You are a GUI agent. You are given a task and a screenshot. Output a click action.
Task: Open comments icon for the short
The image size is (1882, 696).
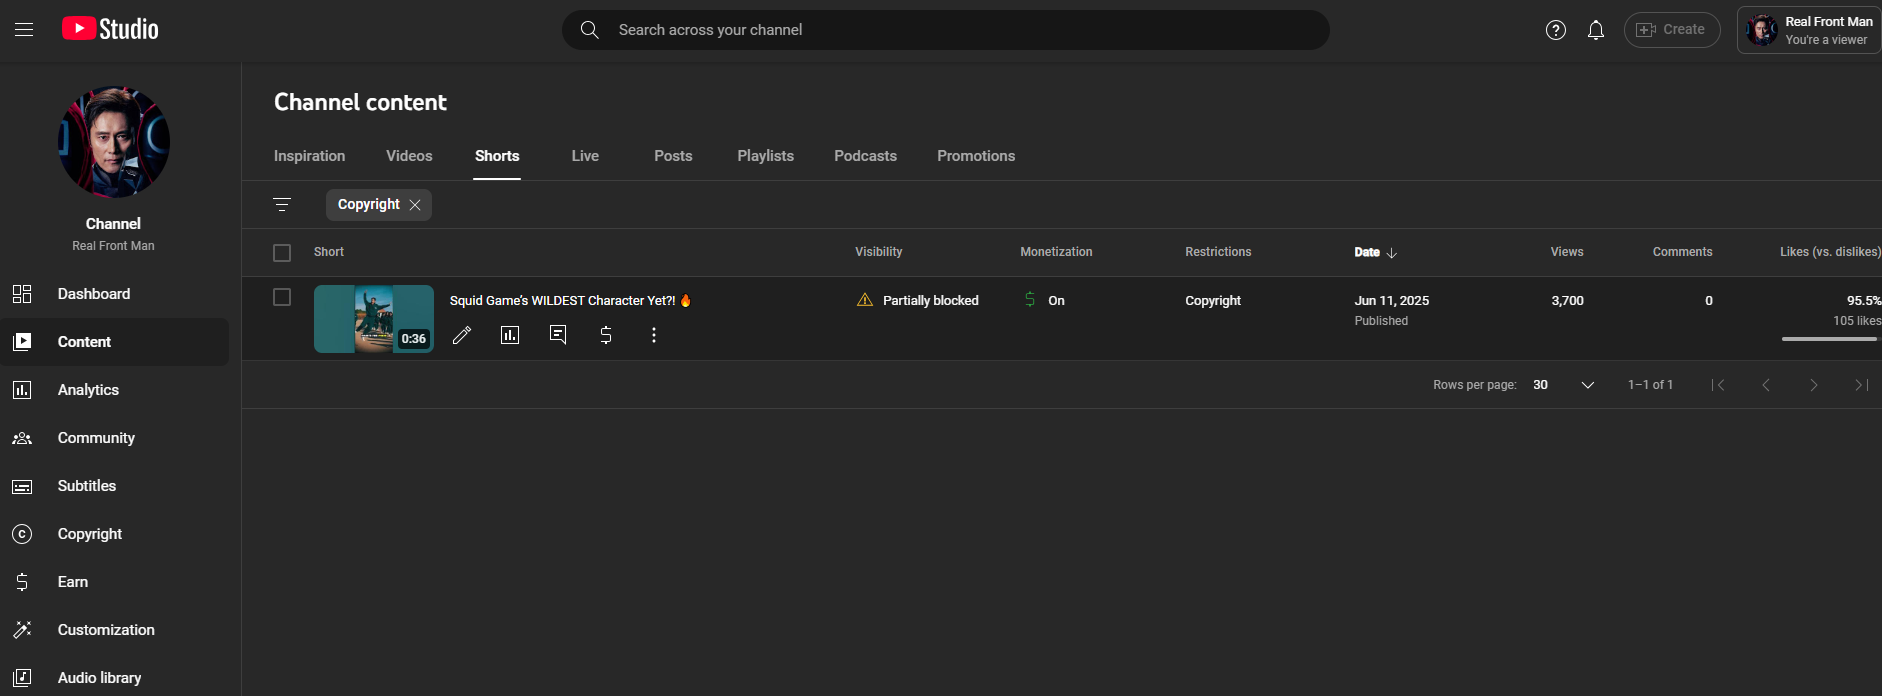[x=558, y=335]
